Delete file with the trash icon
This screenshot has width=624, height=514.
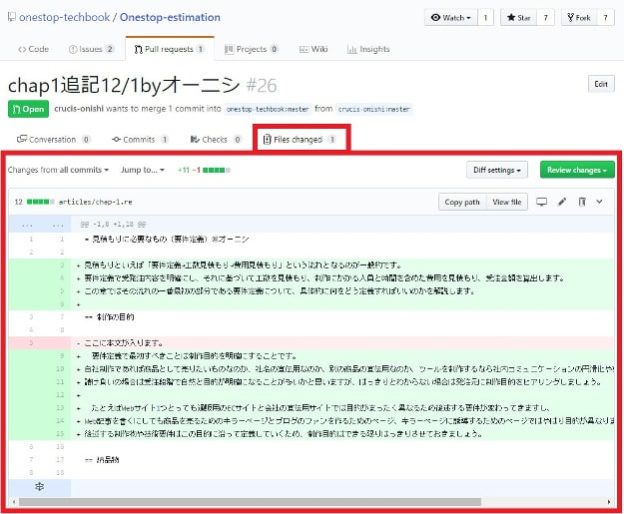click(582, 202)
